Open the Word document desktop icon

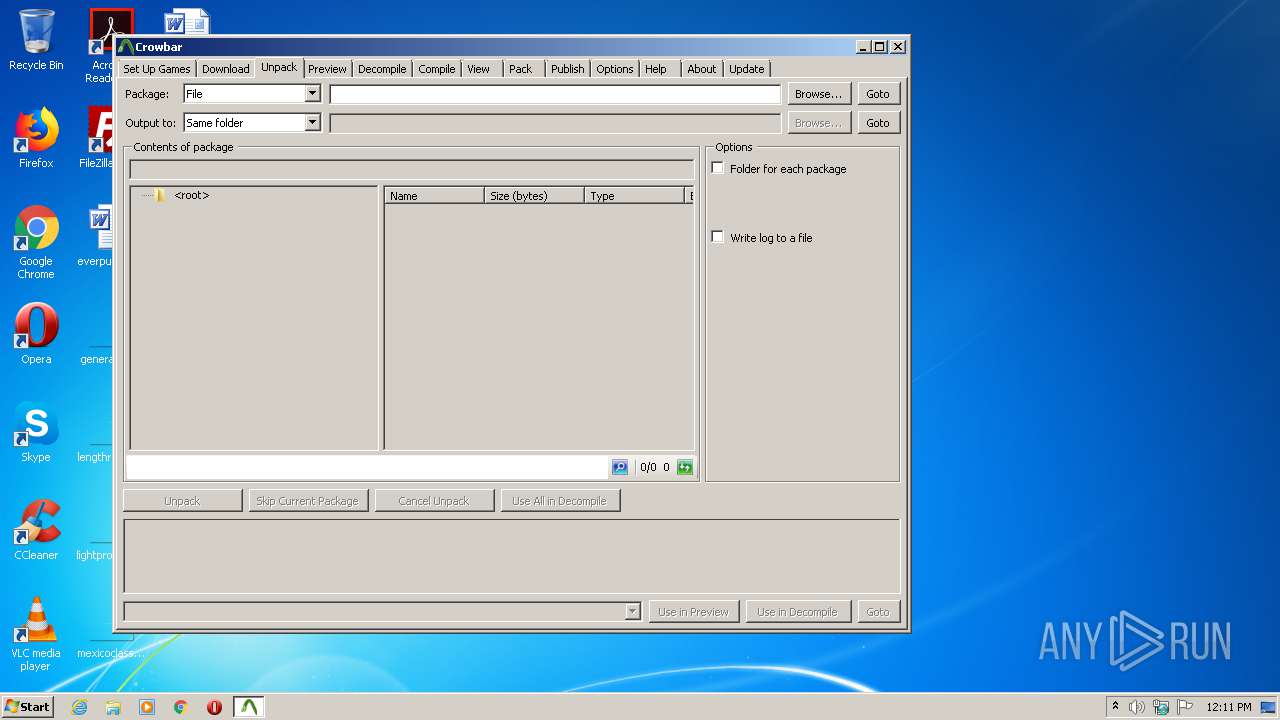(186, 22)
